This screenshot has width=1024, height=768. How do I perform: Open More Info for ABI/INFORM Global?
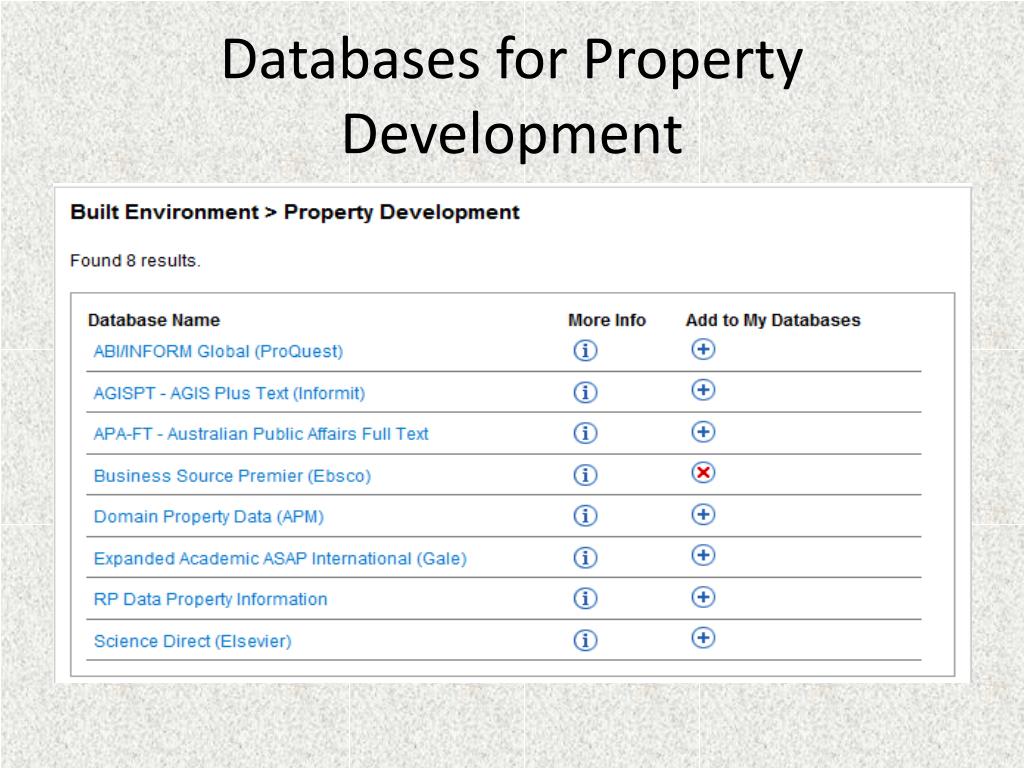click(585, 351)
